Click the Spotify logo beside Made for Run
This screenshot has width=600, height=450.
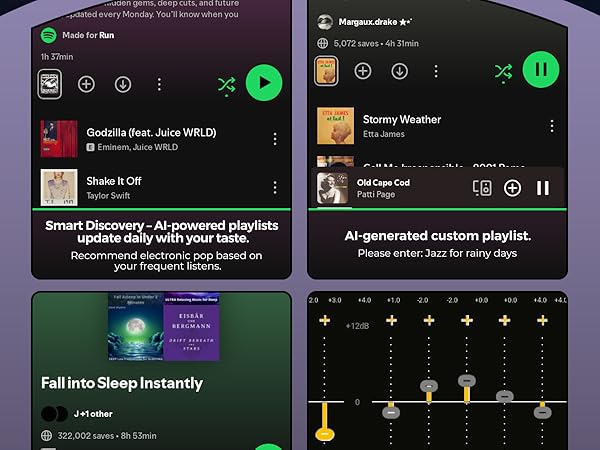point(49,35)
